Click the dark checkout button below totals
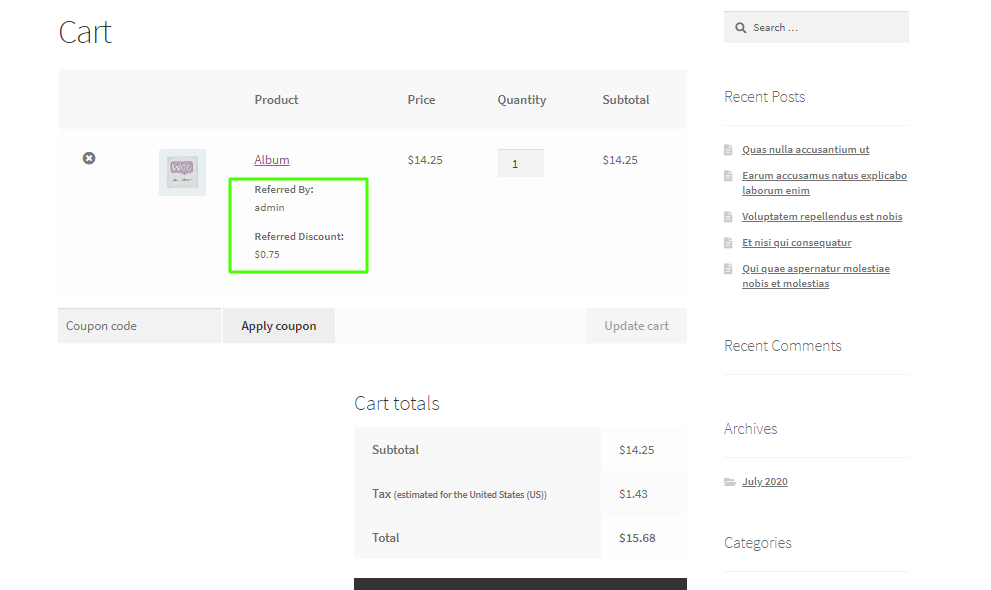This screenshot has width=991, height=590. (520, 583)
